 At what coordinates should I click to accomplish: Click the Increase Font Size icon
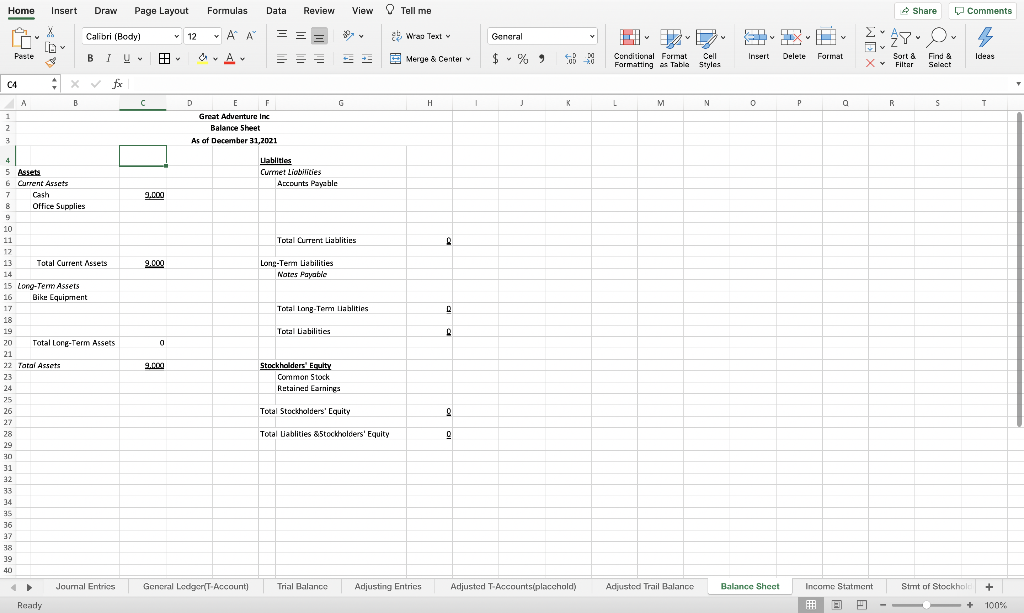(232, 36)
